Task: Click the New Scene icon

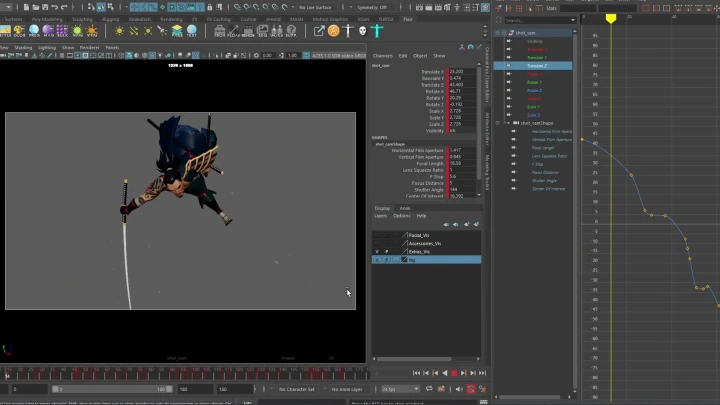Action: coord(26,7)
